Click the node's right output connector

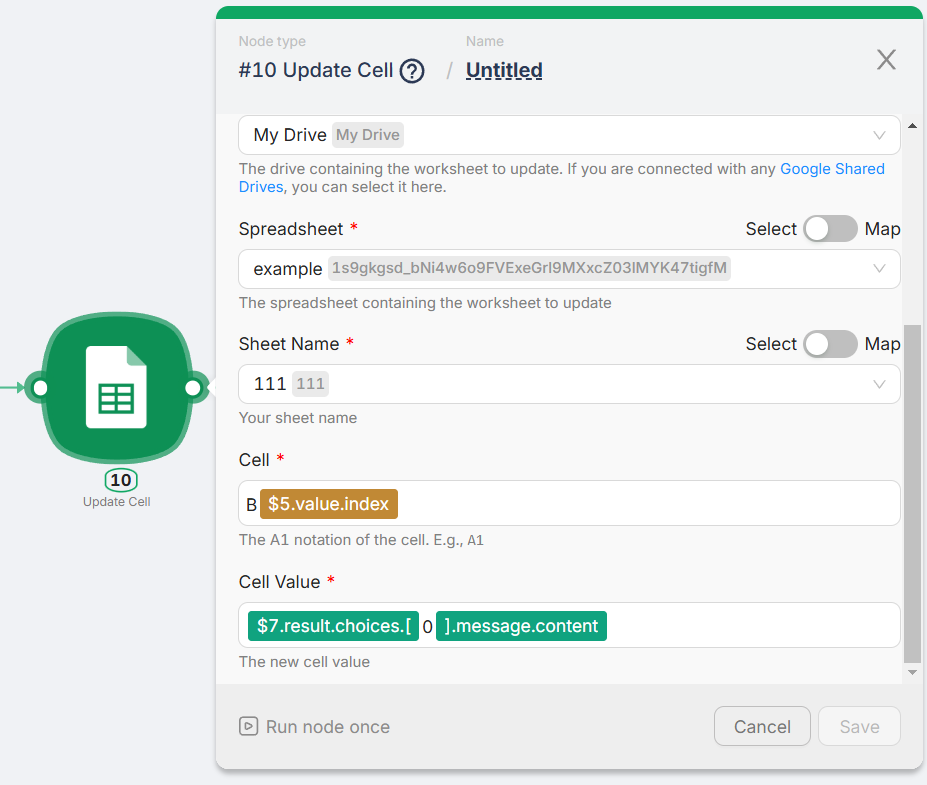point(193,387)
